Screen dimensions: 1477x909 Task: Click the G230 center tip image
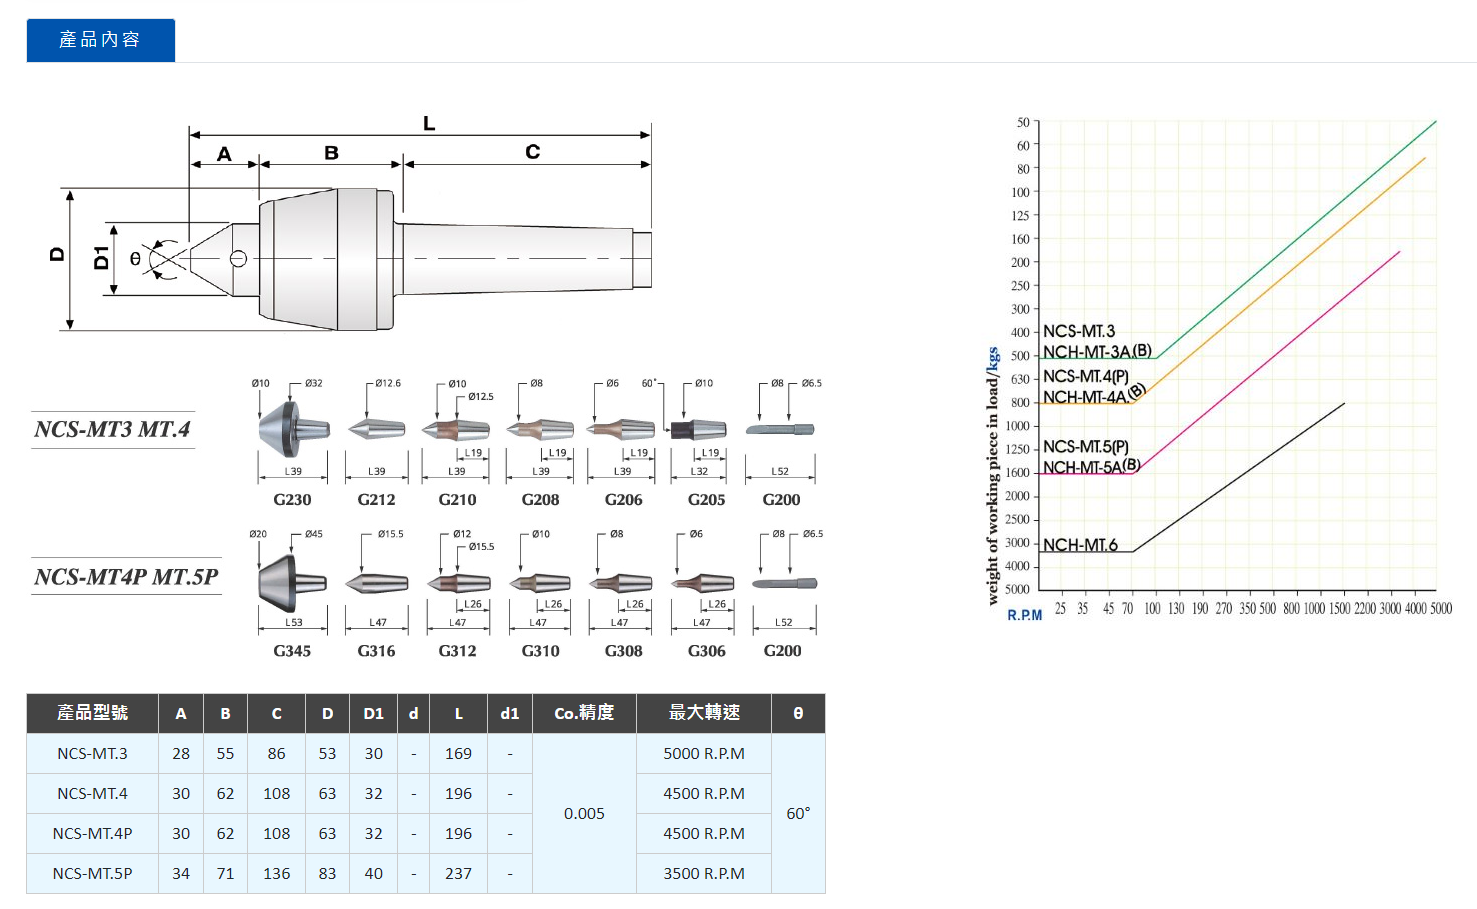(292, 429)
